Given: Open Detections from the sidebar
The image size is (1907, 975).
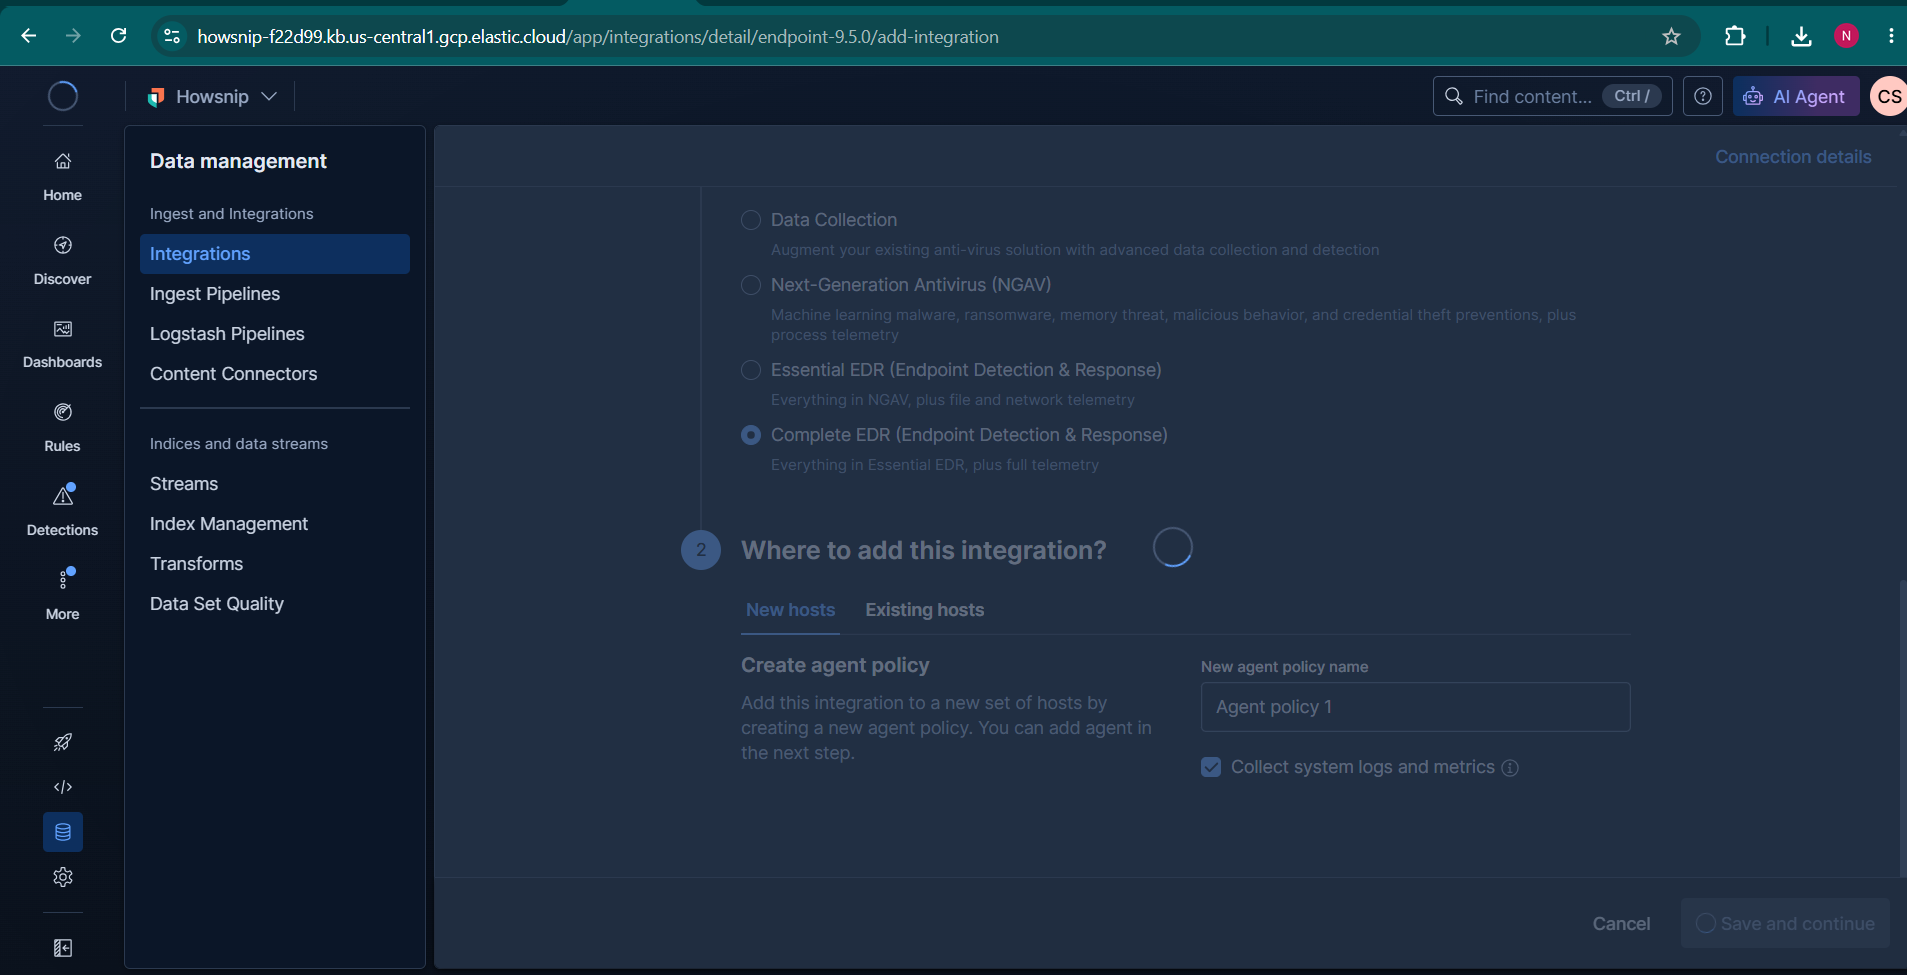Looking at the screenshot, I should (62, 511).
